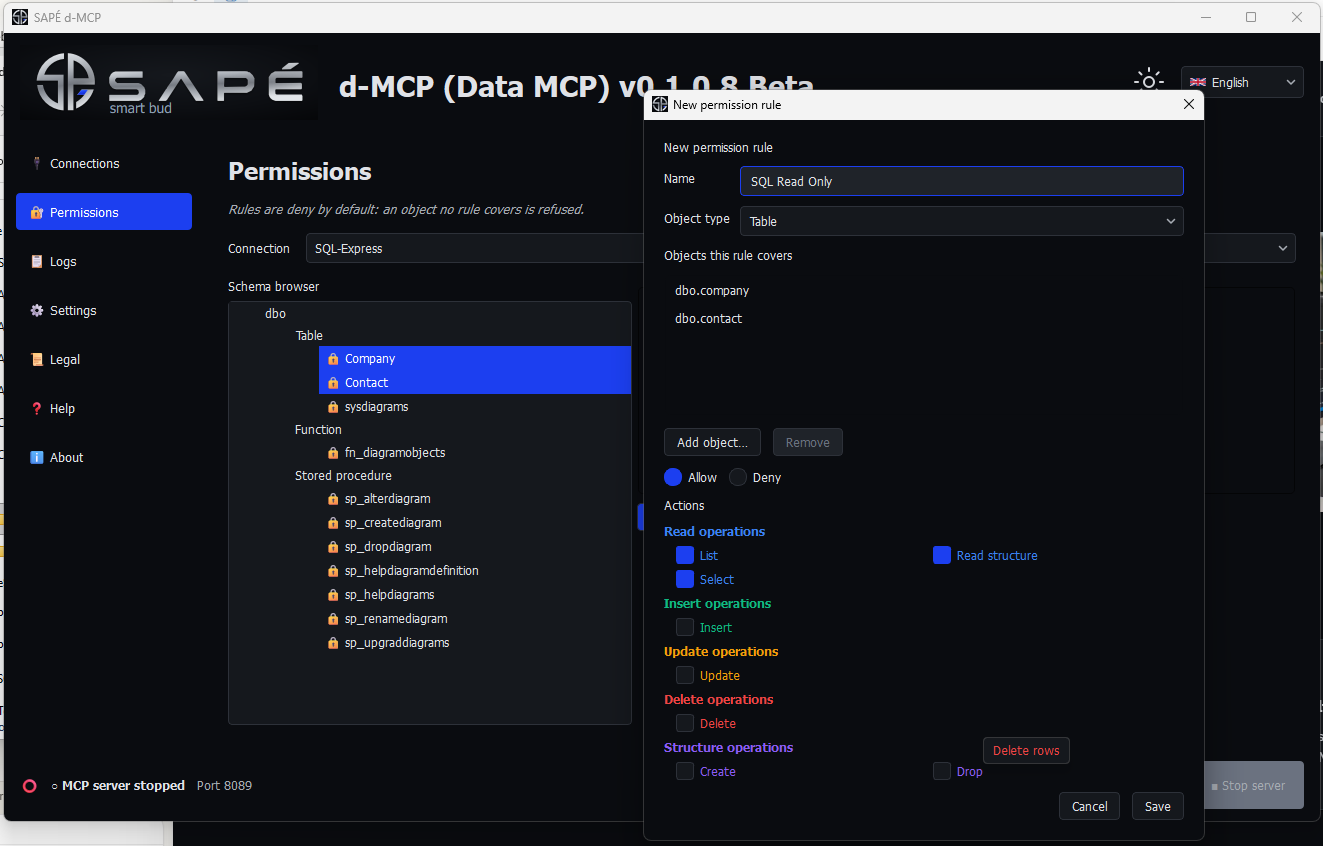Image resolution: width=1323 pixels, height=846 pixels.
Task: Click the SAPÉ d-MCP title bar app icon
Action: click(19, 17)
